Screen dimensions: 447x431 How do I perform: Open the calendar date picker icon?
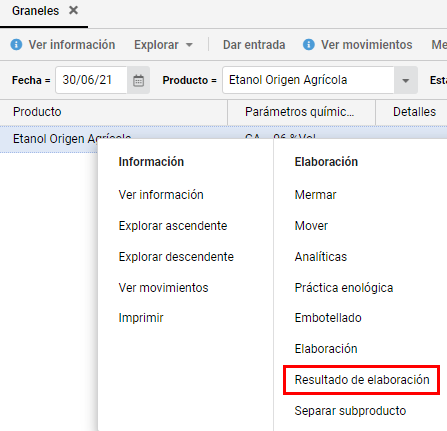click(x=138, y=80)
